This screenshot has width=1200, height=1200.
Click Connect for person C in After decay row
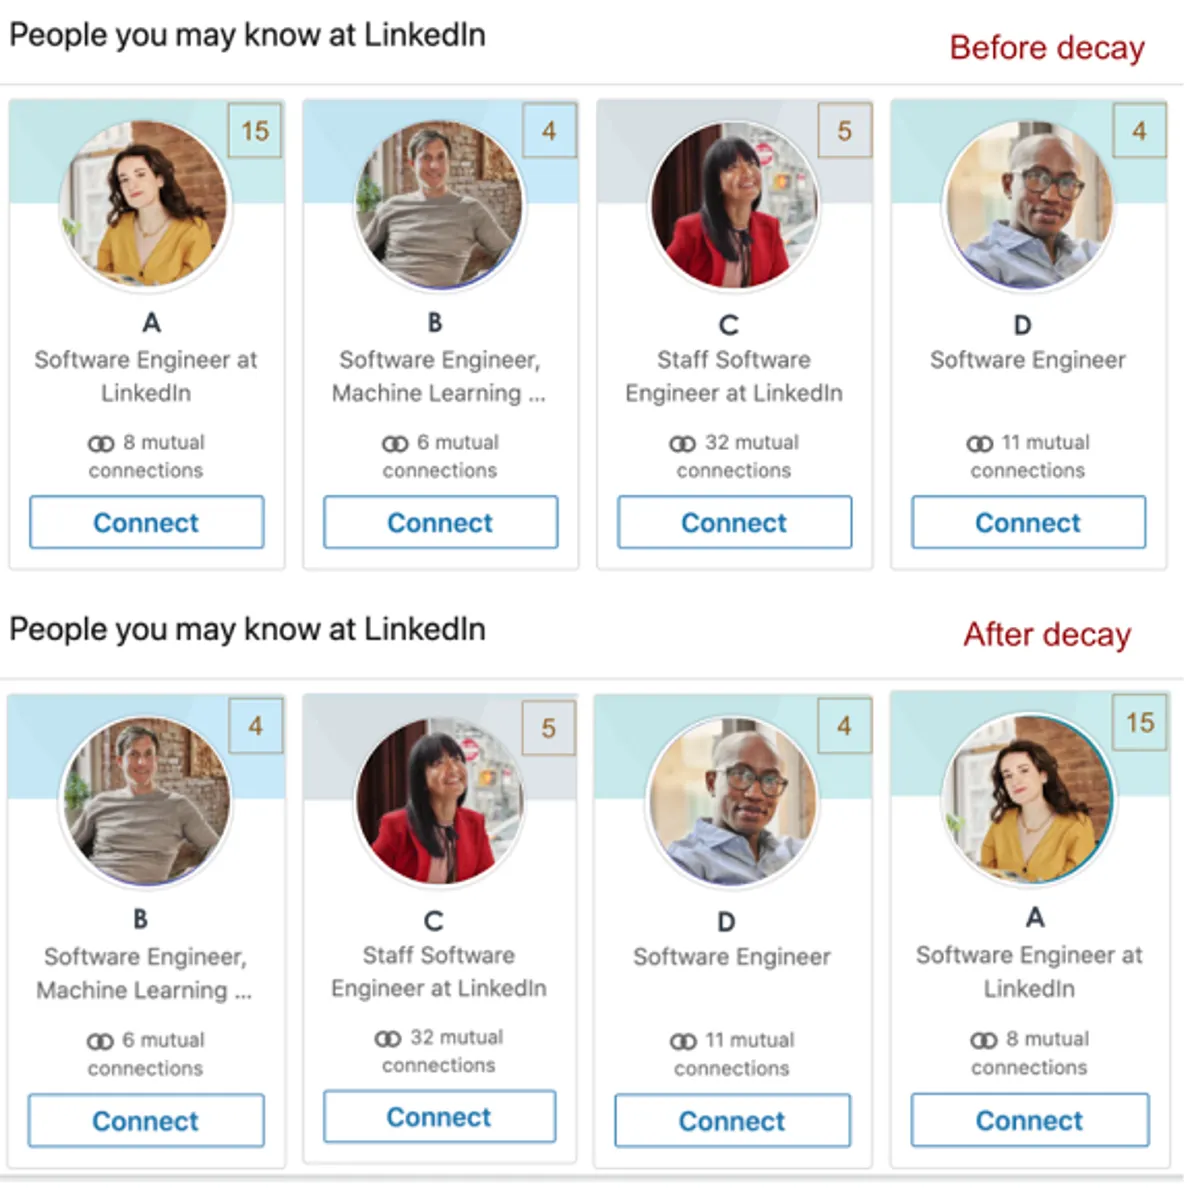[439, 1116]
